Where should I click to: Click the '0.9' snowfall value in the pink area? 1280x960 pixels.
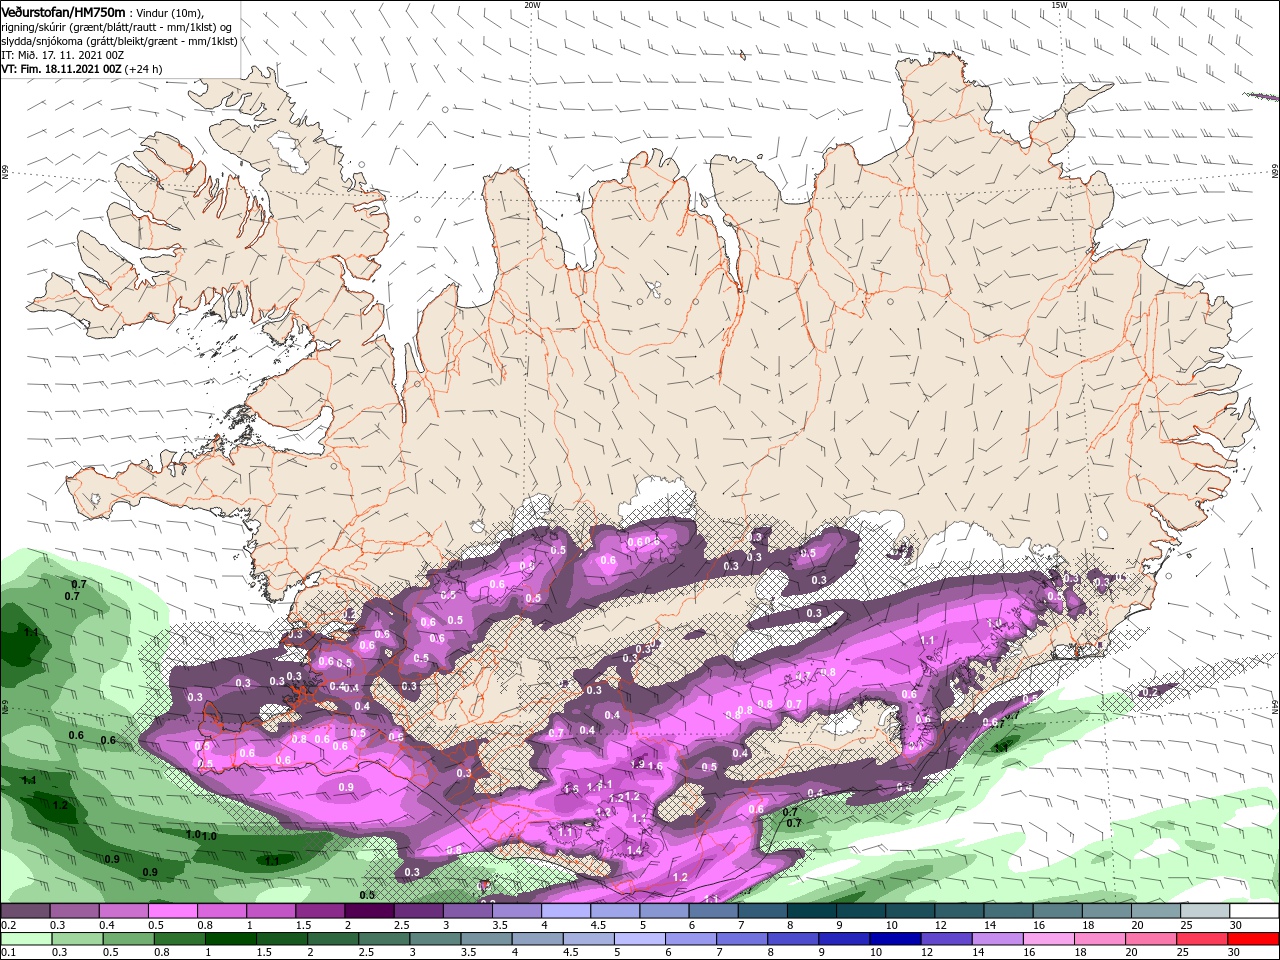point(346,787)
